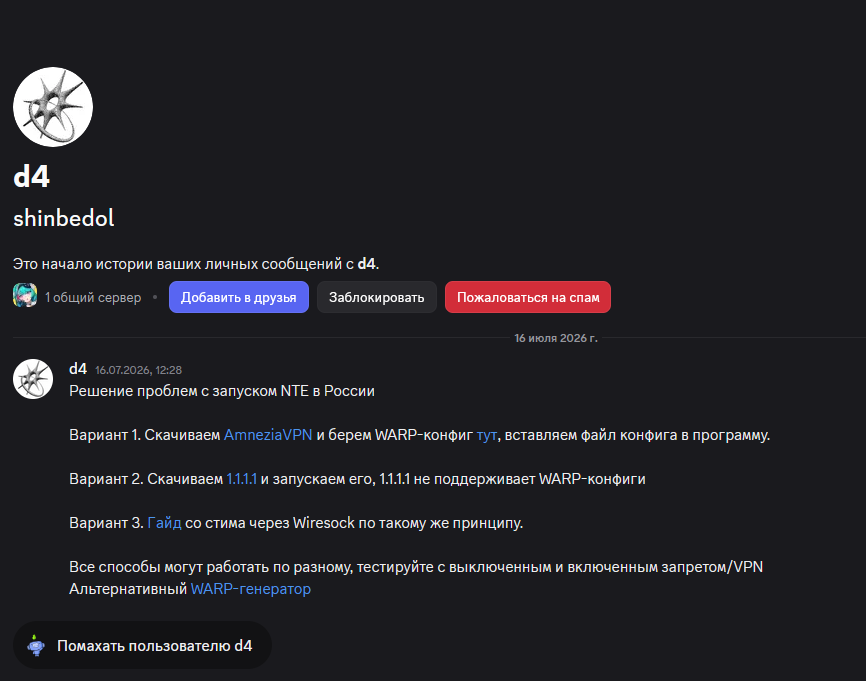Viewport: 866px width, 681px height.
Task: Click the 1 общий сервер label
Action: pos(93,297)
